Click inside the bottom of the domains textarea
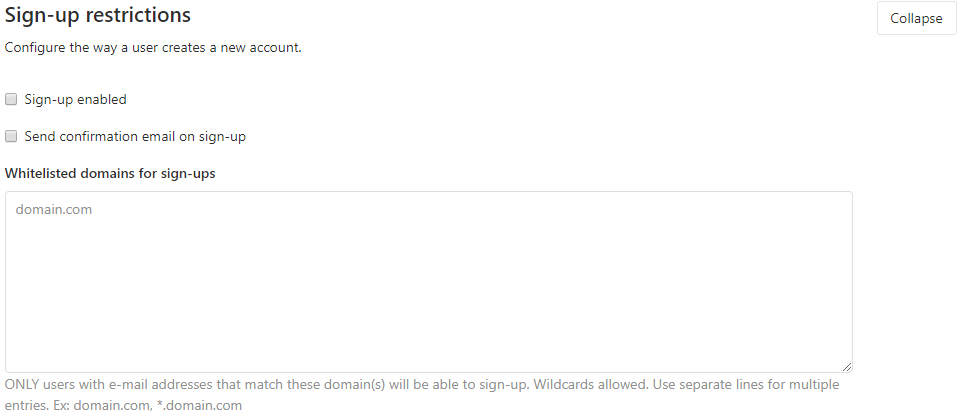 click(x=429, y=355)
